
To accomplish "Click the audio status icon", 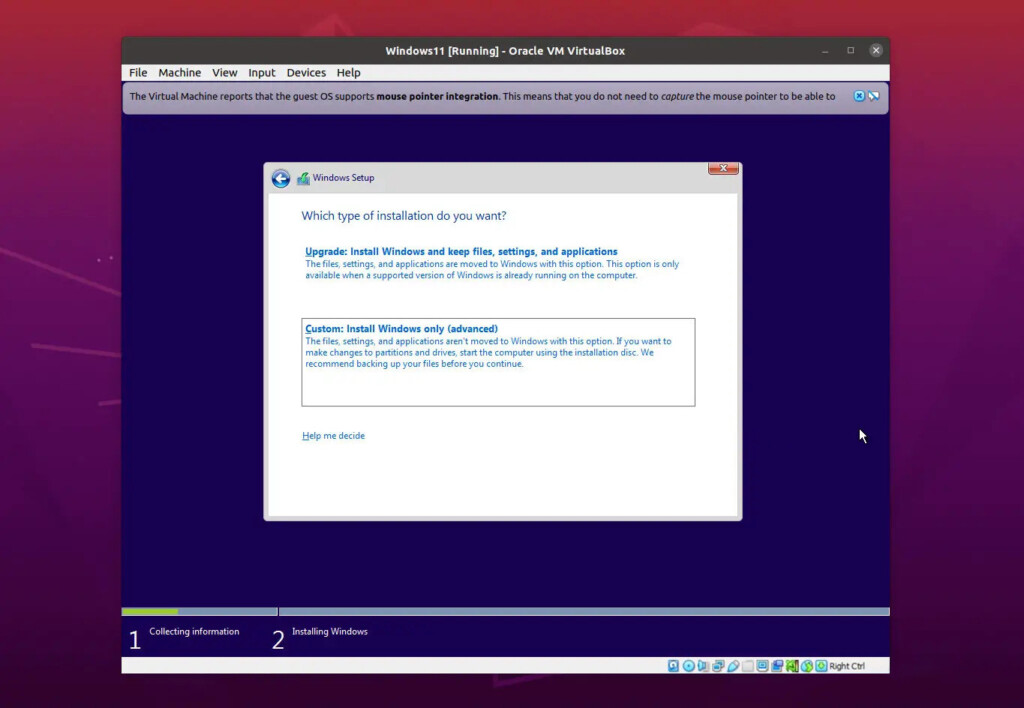I will [704, 666].
